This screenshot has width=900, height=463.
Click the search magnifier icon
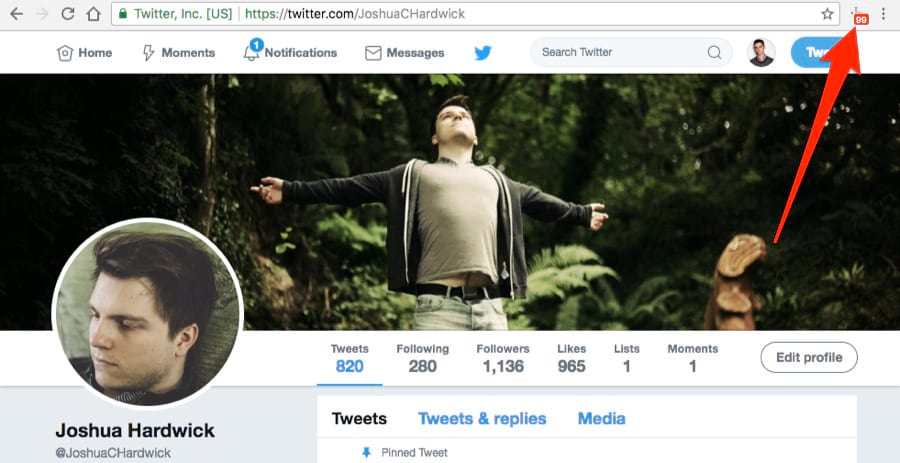pyautogui.click(x=714, y=52)
